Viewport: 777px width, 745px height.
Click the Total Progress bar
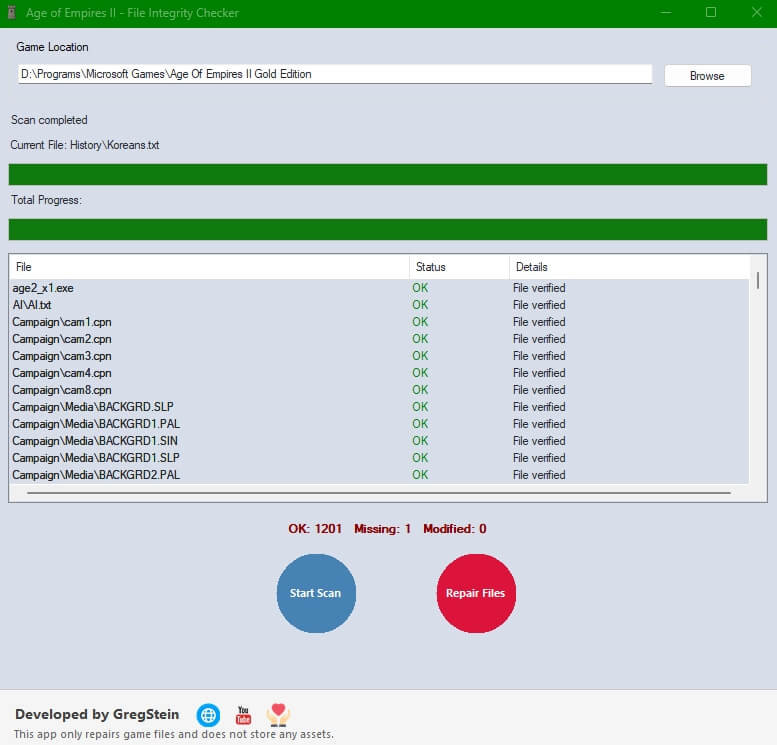tap(388, 230)
